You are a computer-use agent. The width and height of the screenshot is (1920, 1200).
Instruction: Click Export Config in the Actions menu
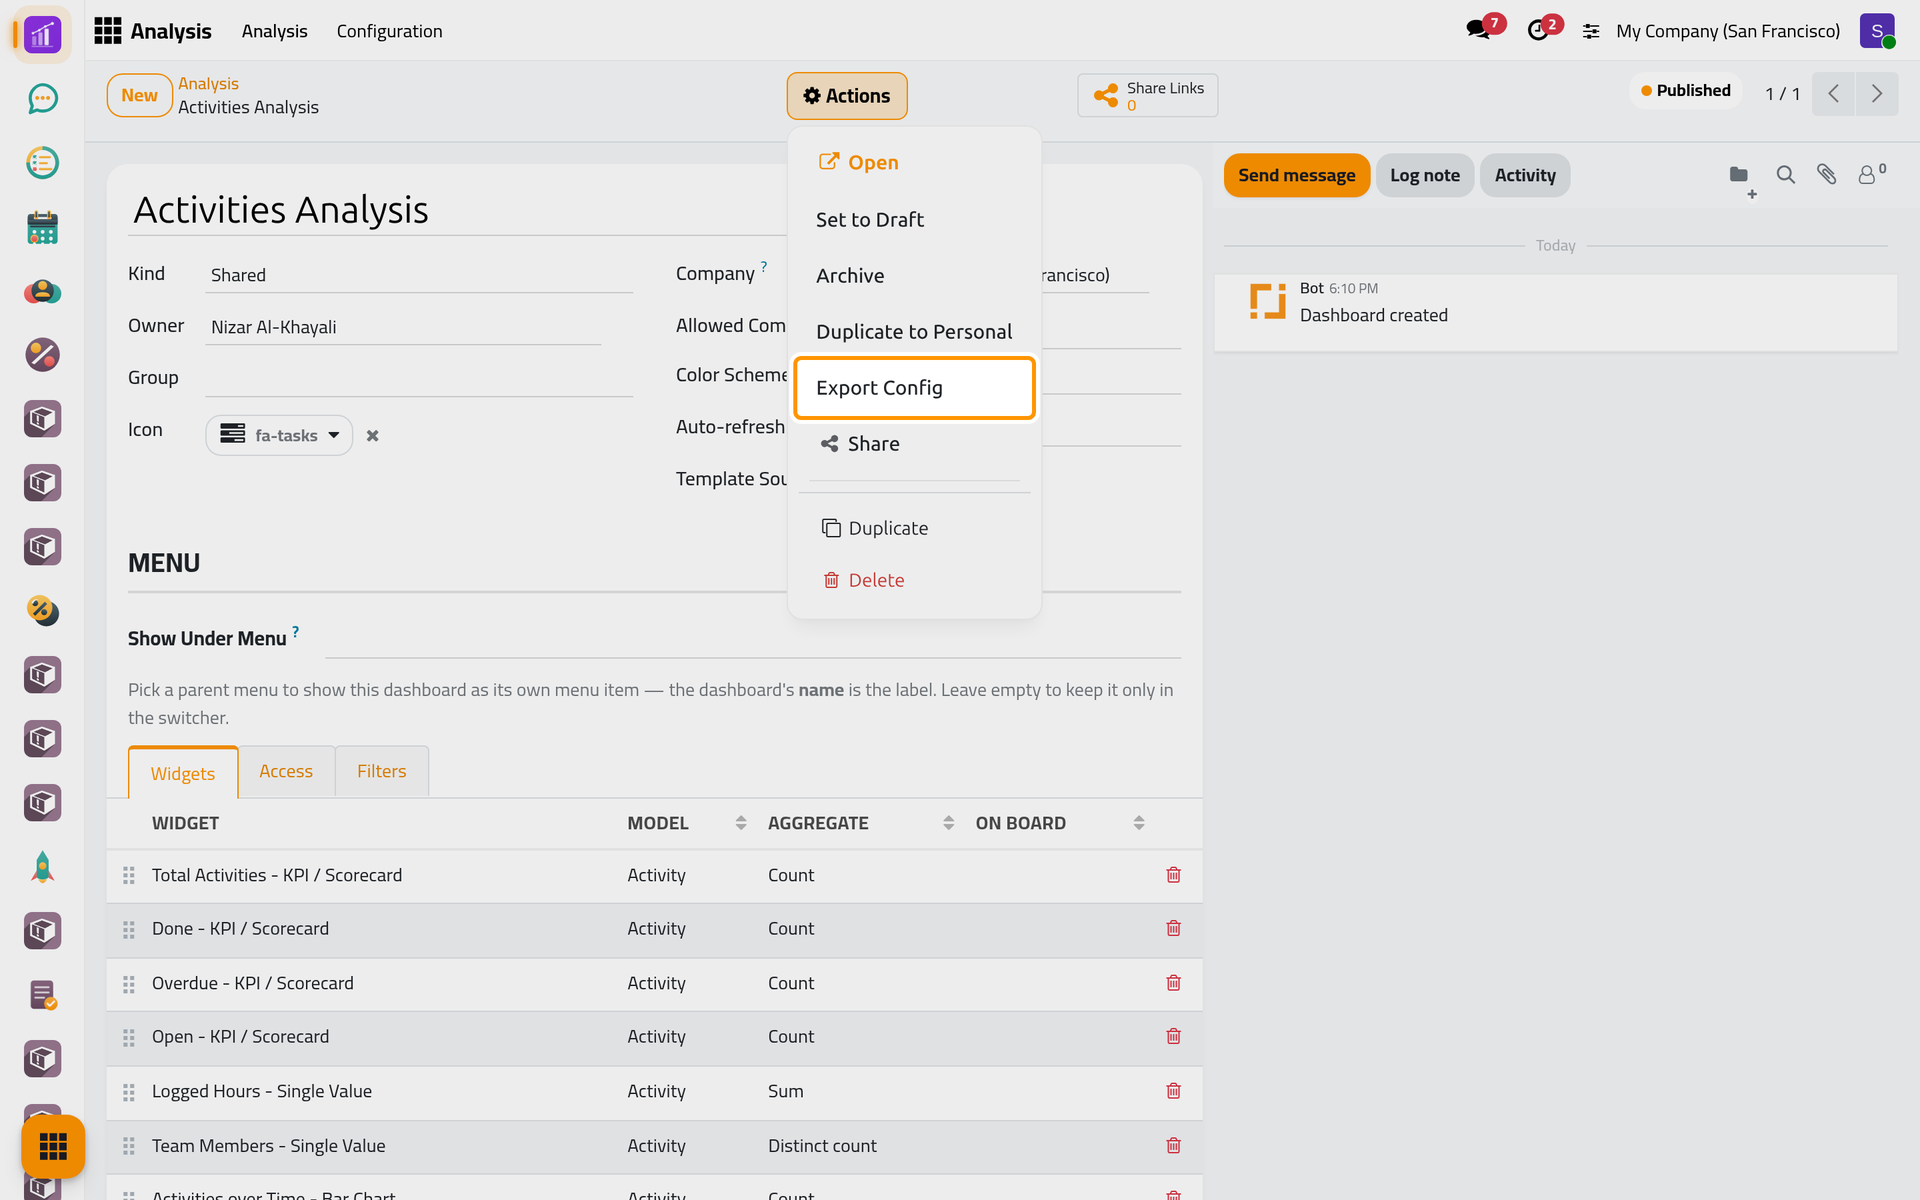tap(914, 388)
